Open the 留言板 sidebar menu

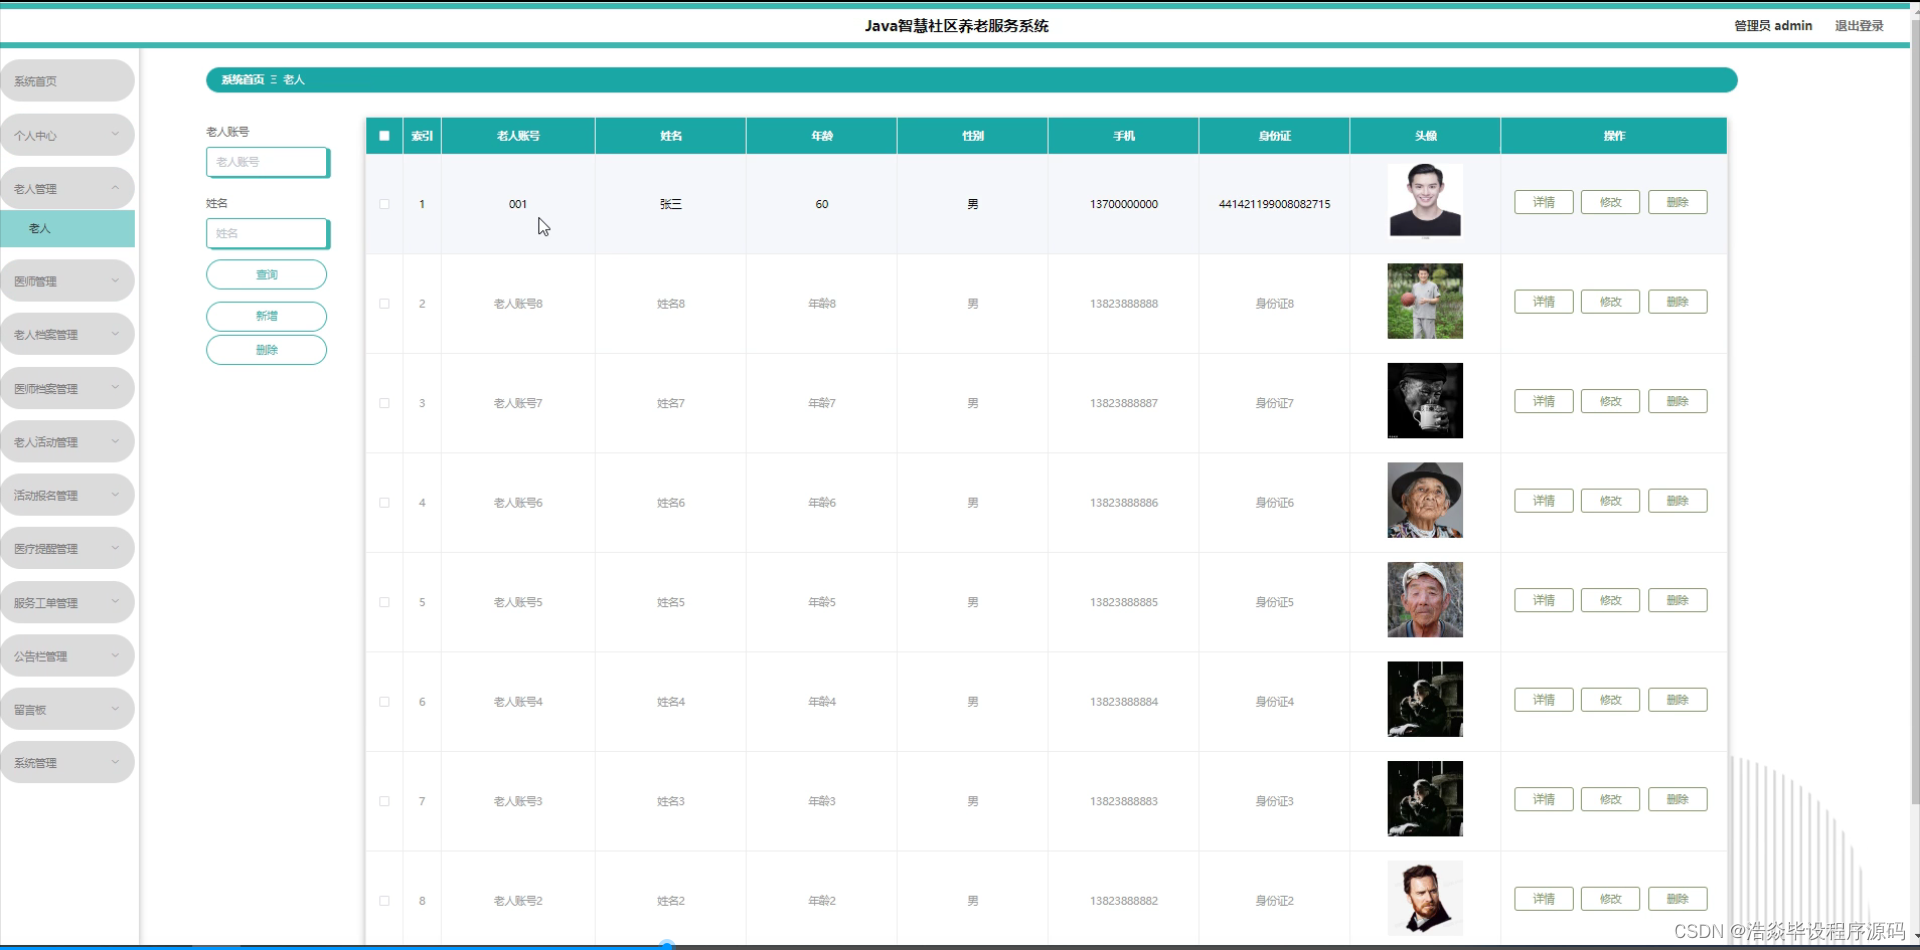click(x=67, y=709)
